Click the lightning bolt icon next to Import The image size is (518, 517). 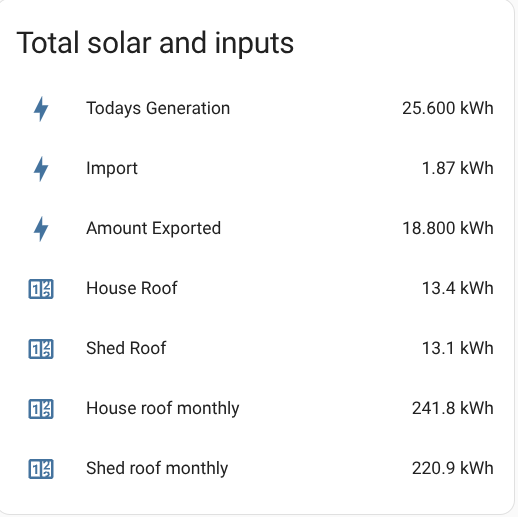coord(41,169)
